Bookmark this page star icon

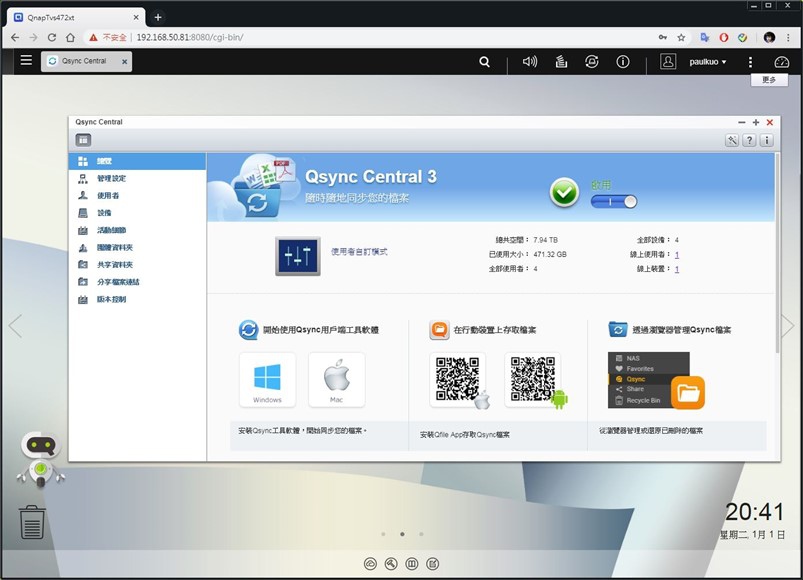[x=681, y=37]
